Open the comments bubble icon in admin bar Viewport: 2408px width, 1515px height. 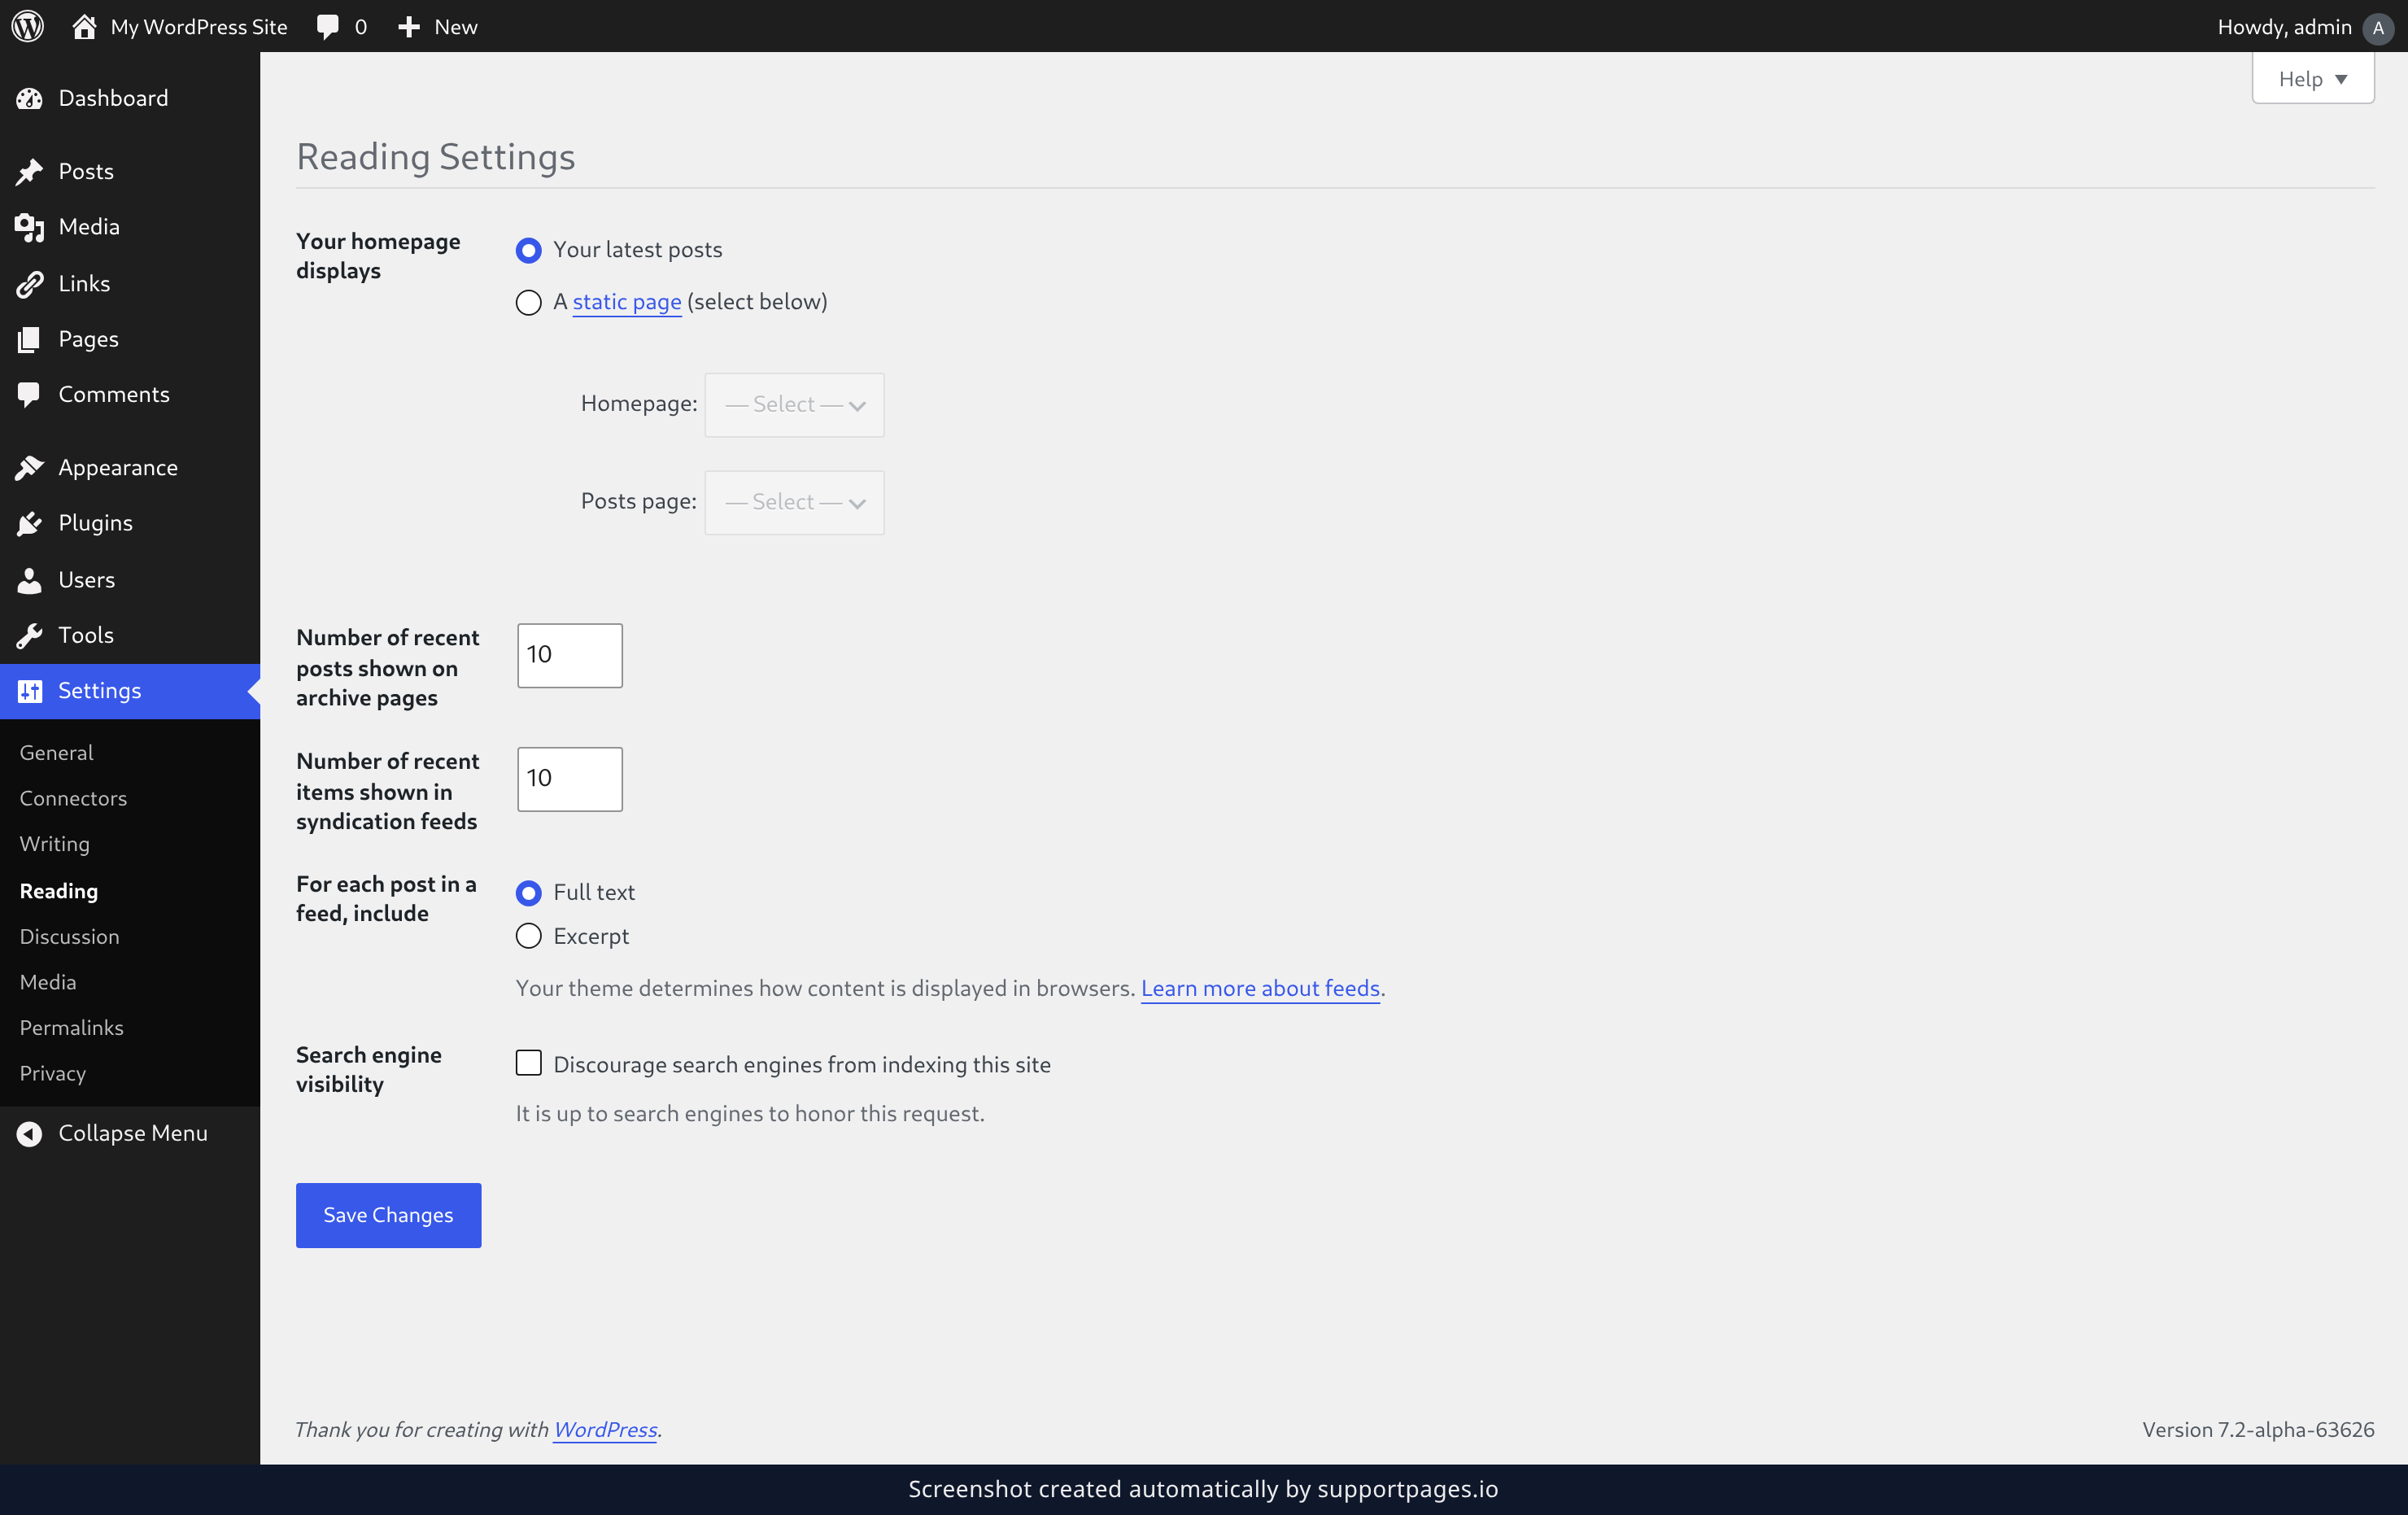pos(328,27)
